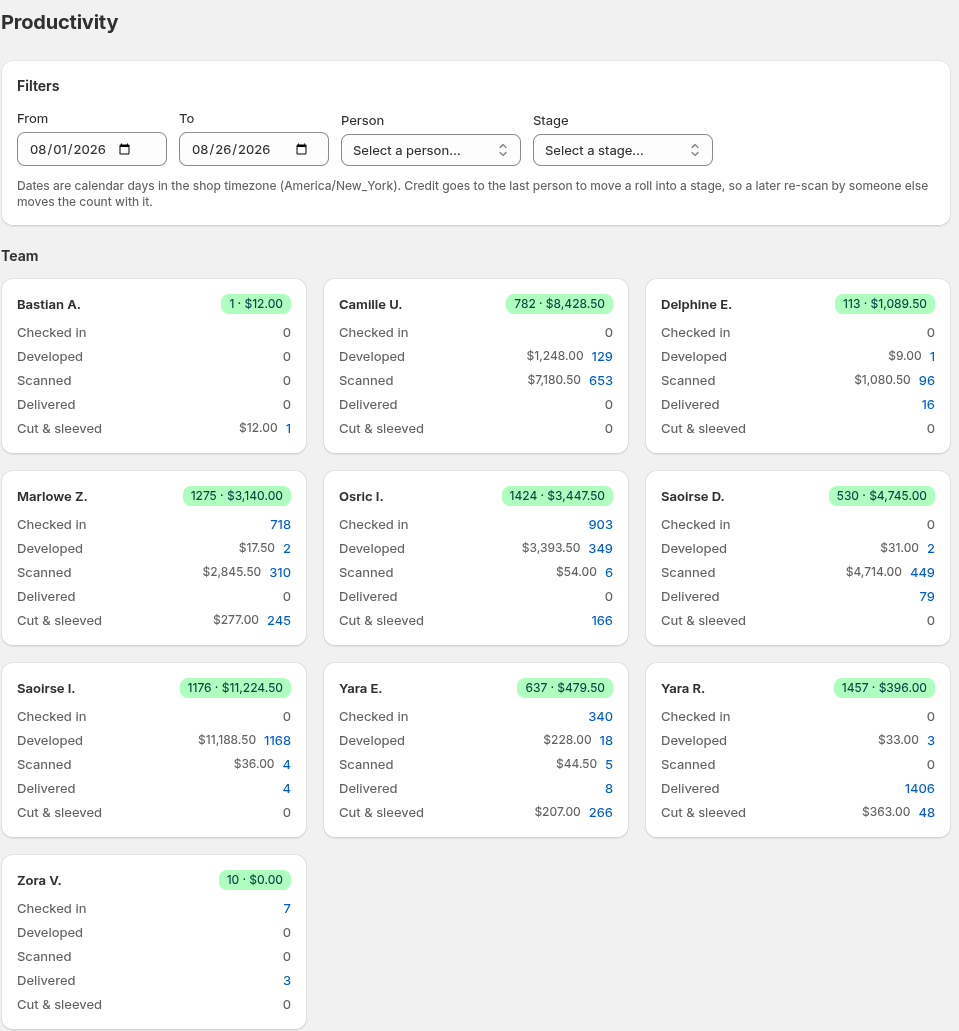
Task: Click Saoirse I. Developed amount $11,188.50
Action: click(227, 740)
